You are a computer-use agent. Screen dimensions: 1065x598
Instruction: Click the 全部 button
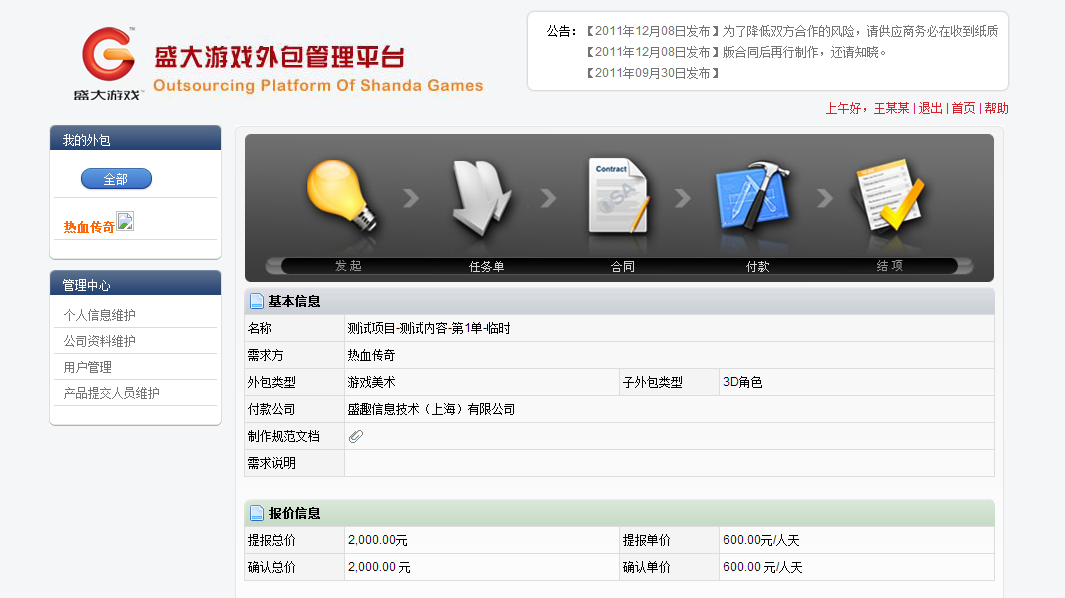coord(116,179)
